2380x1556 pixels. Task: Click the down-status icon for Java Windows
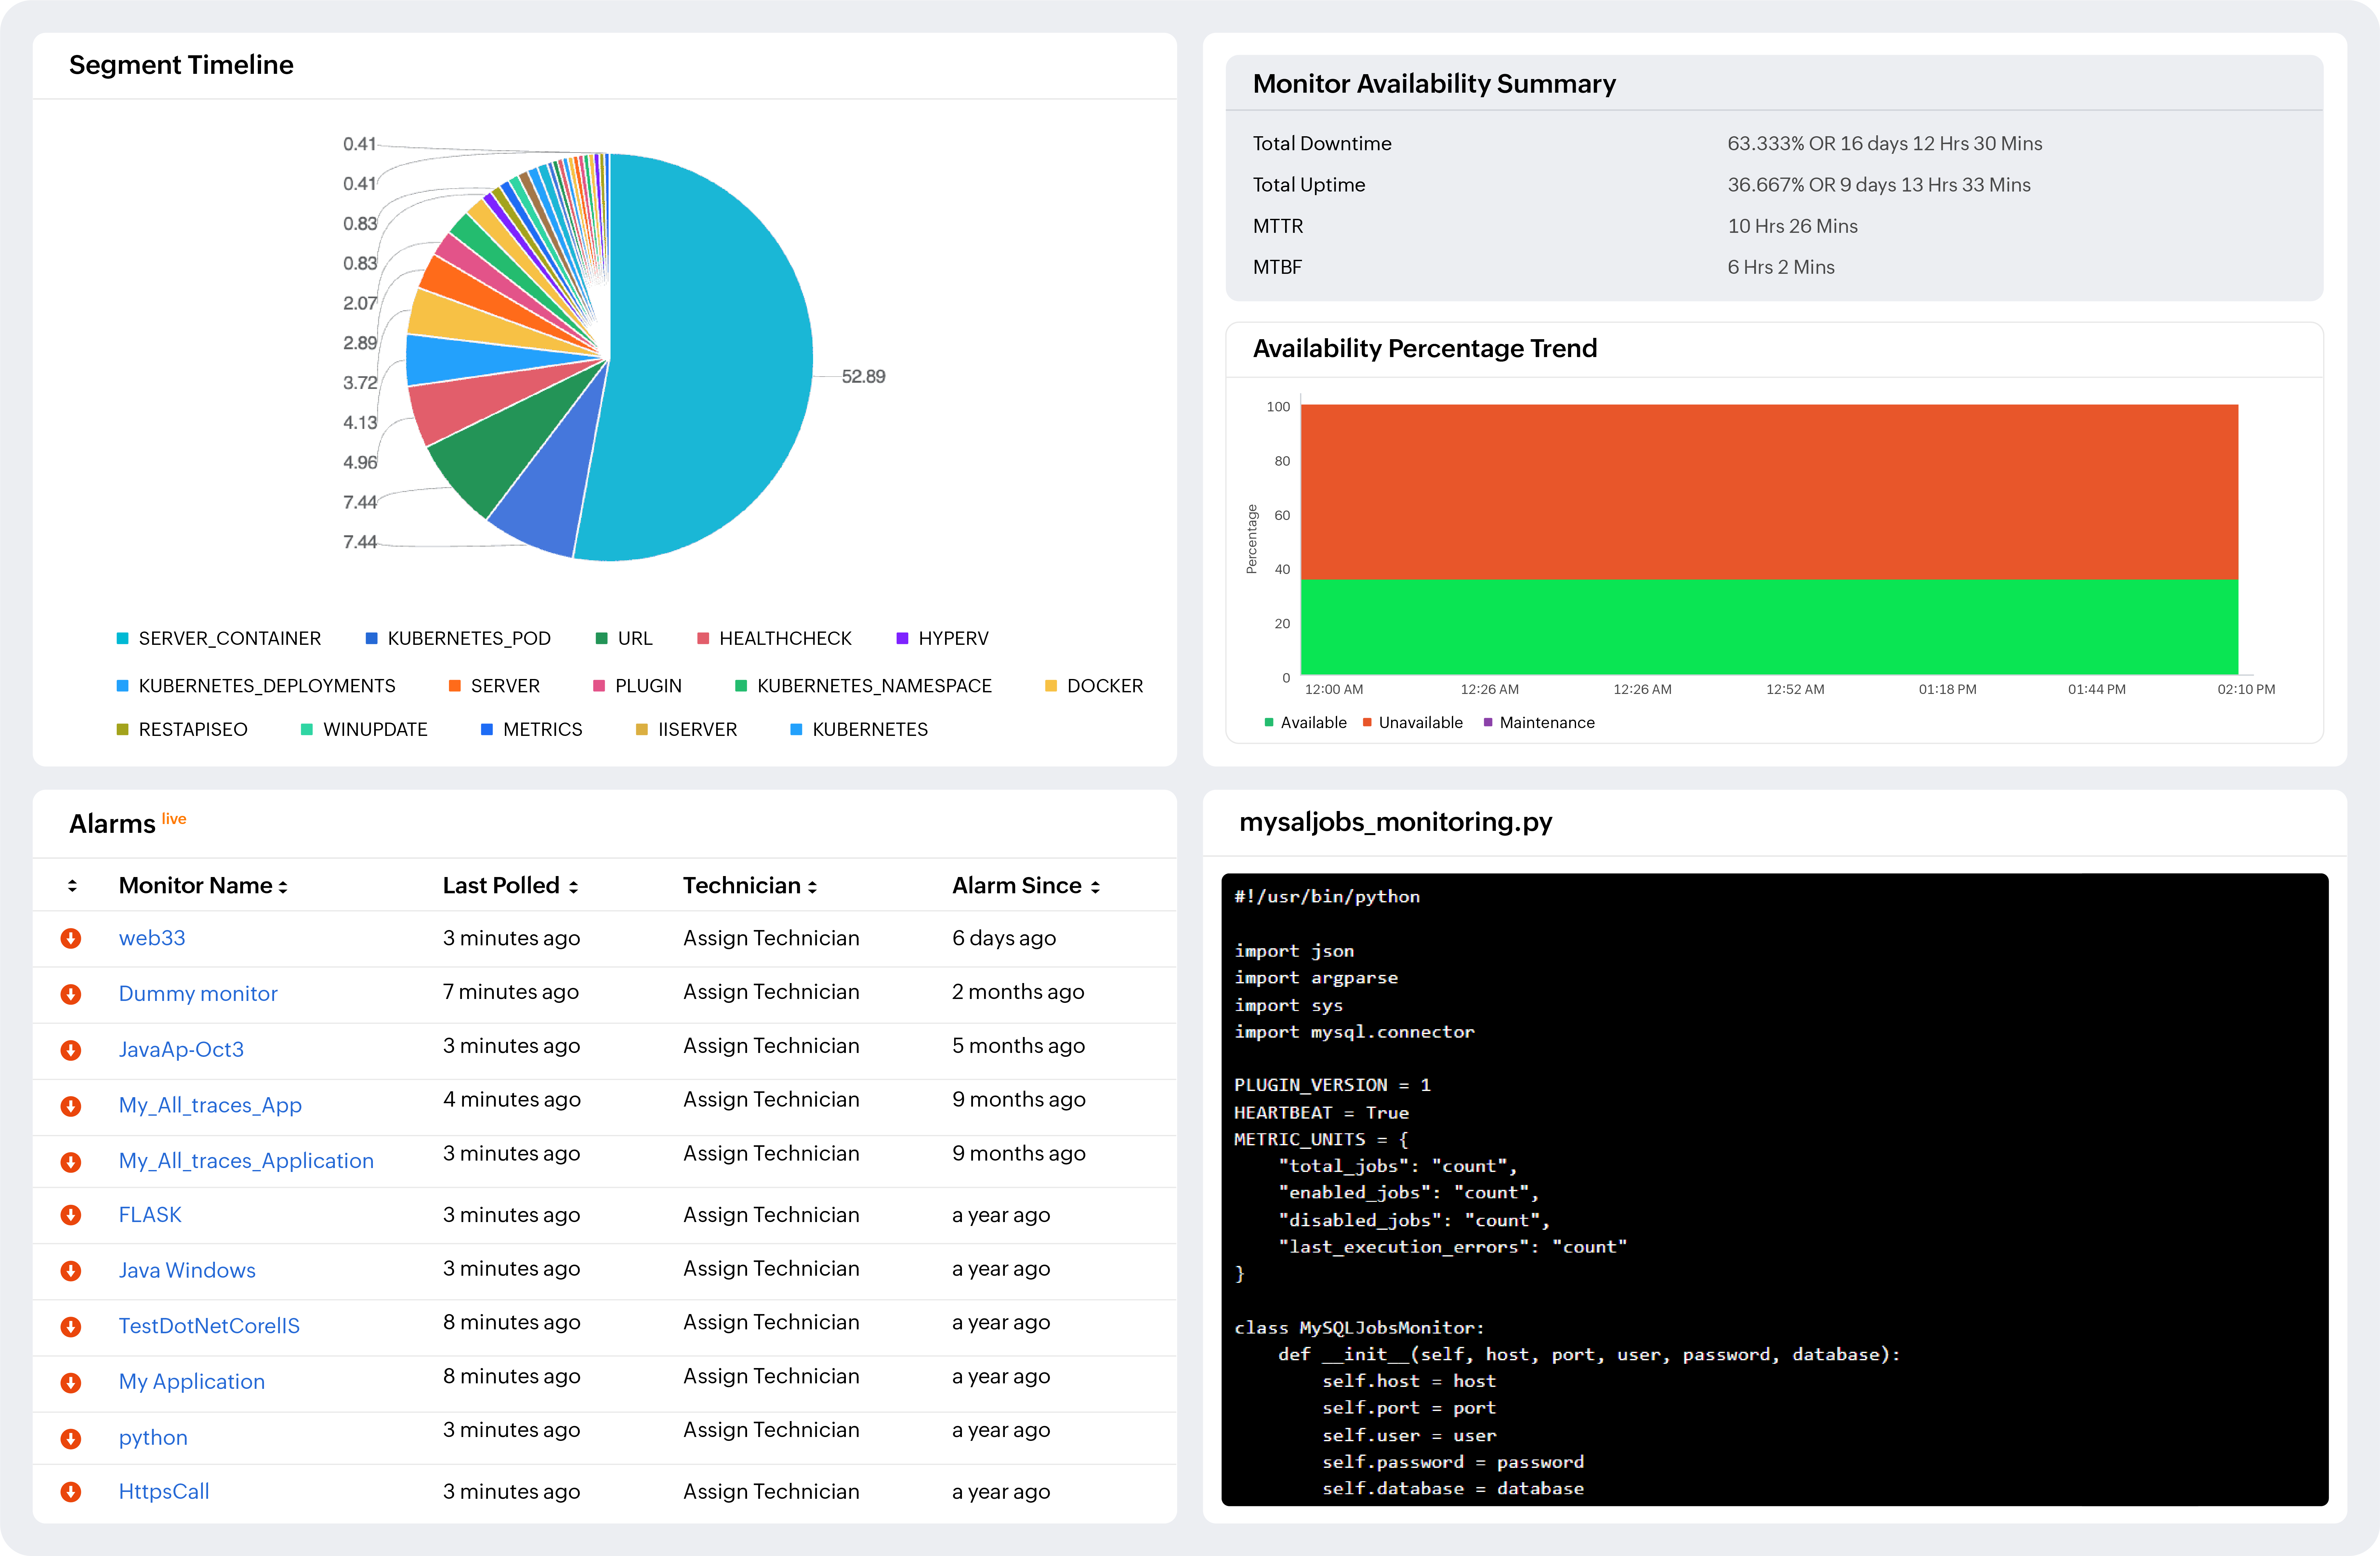pos(71,1271)
